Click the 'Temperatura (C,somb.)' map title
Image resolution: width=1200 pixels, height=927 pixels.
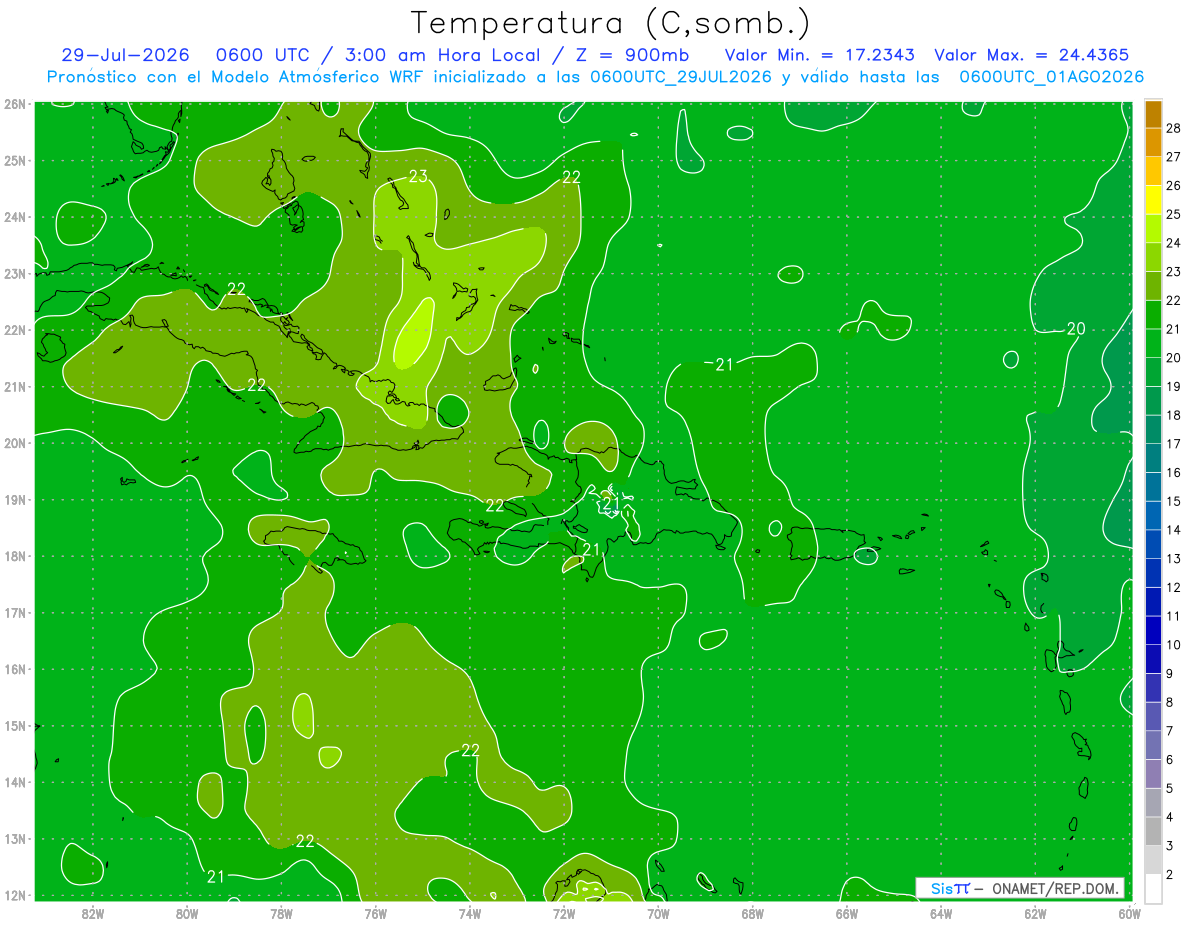[610, 23]
